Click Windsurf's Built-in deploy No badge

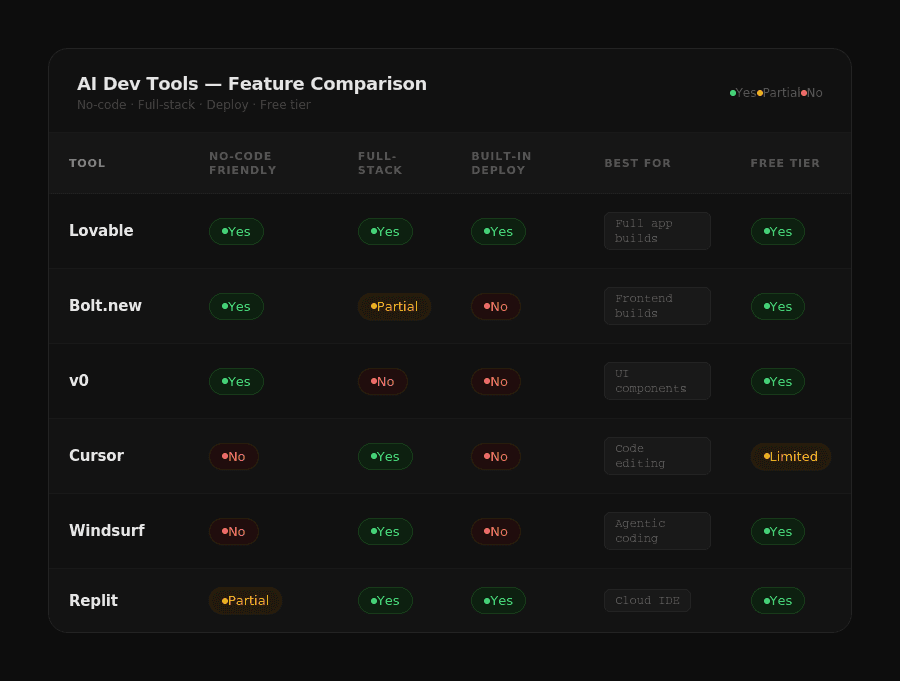pos(496,531)
